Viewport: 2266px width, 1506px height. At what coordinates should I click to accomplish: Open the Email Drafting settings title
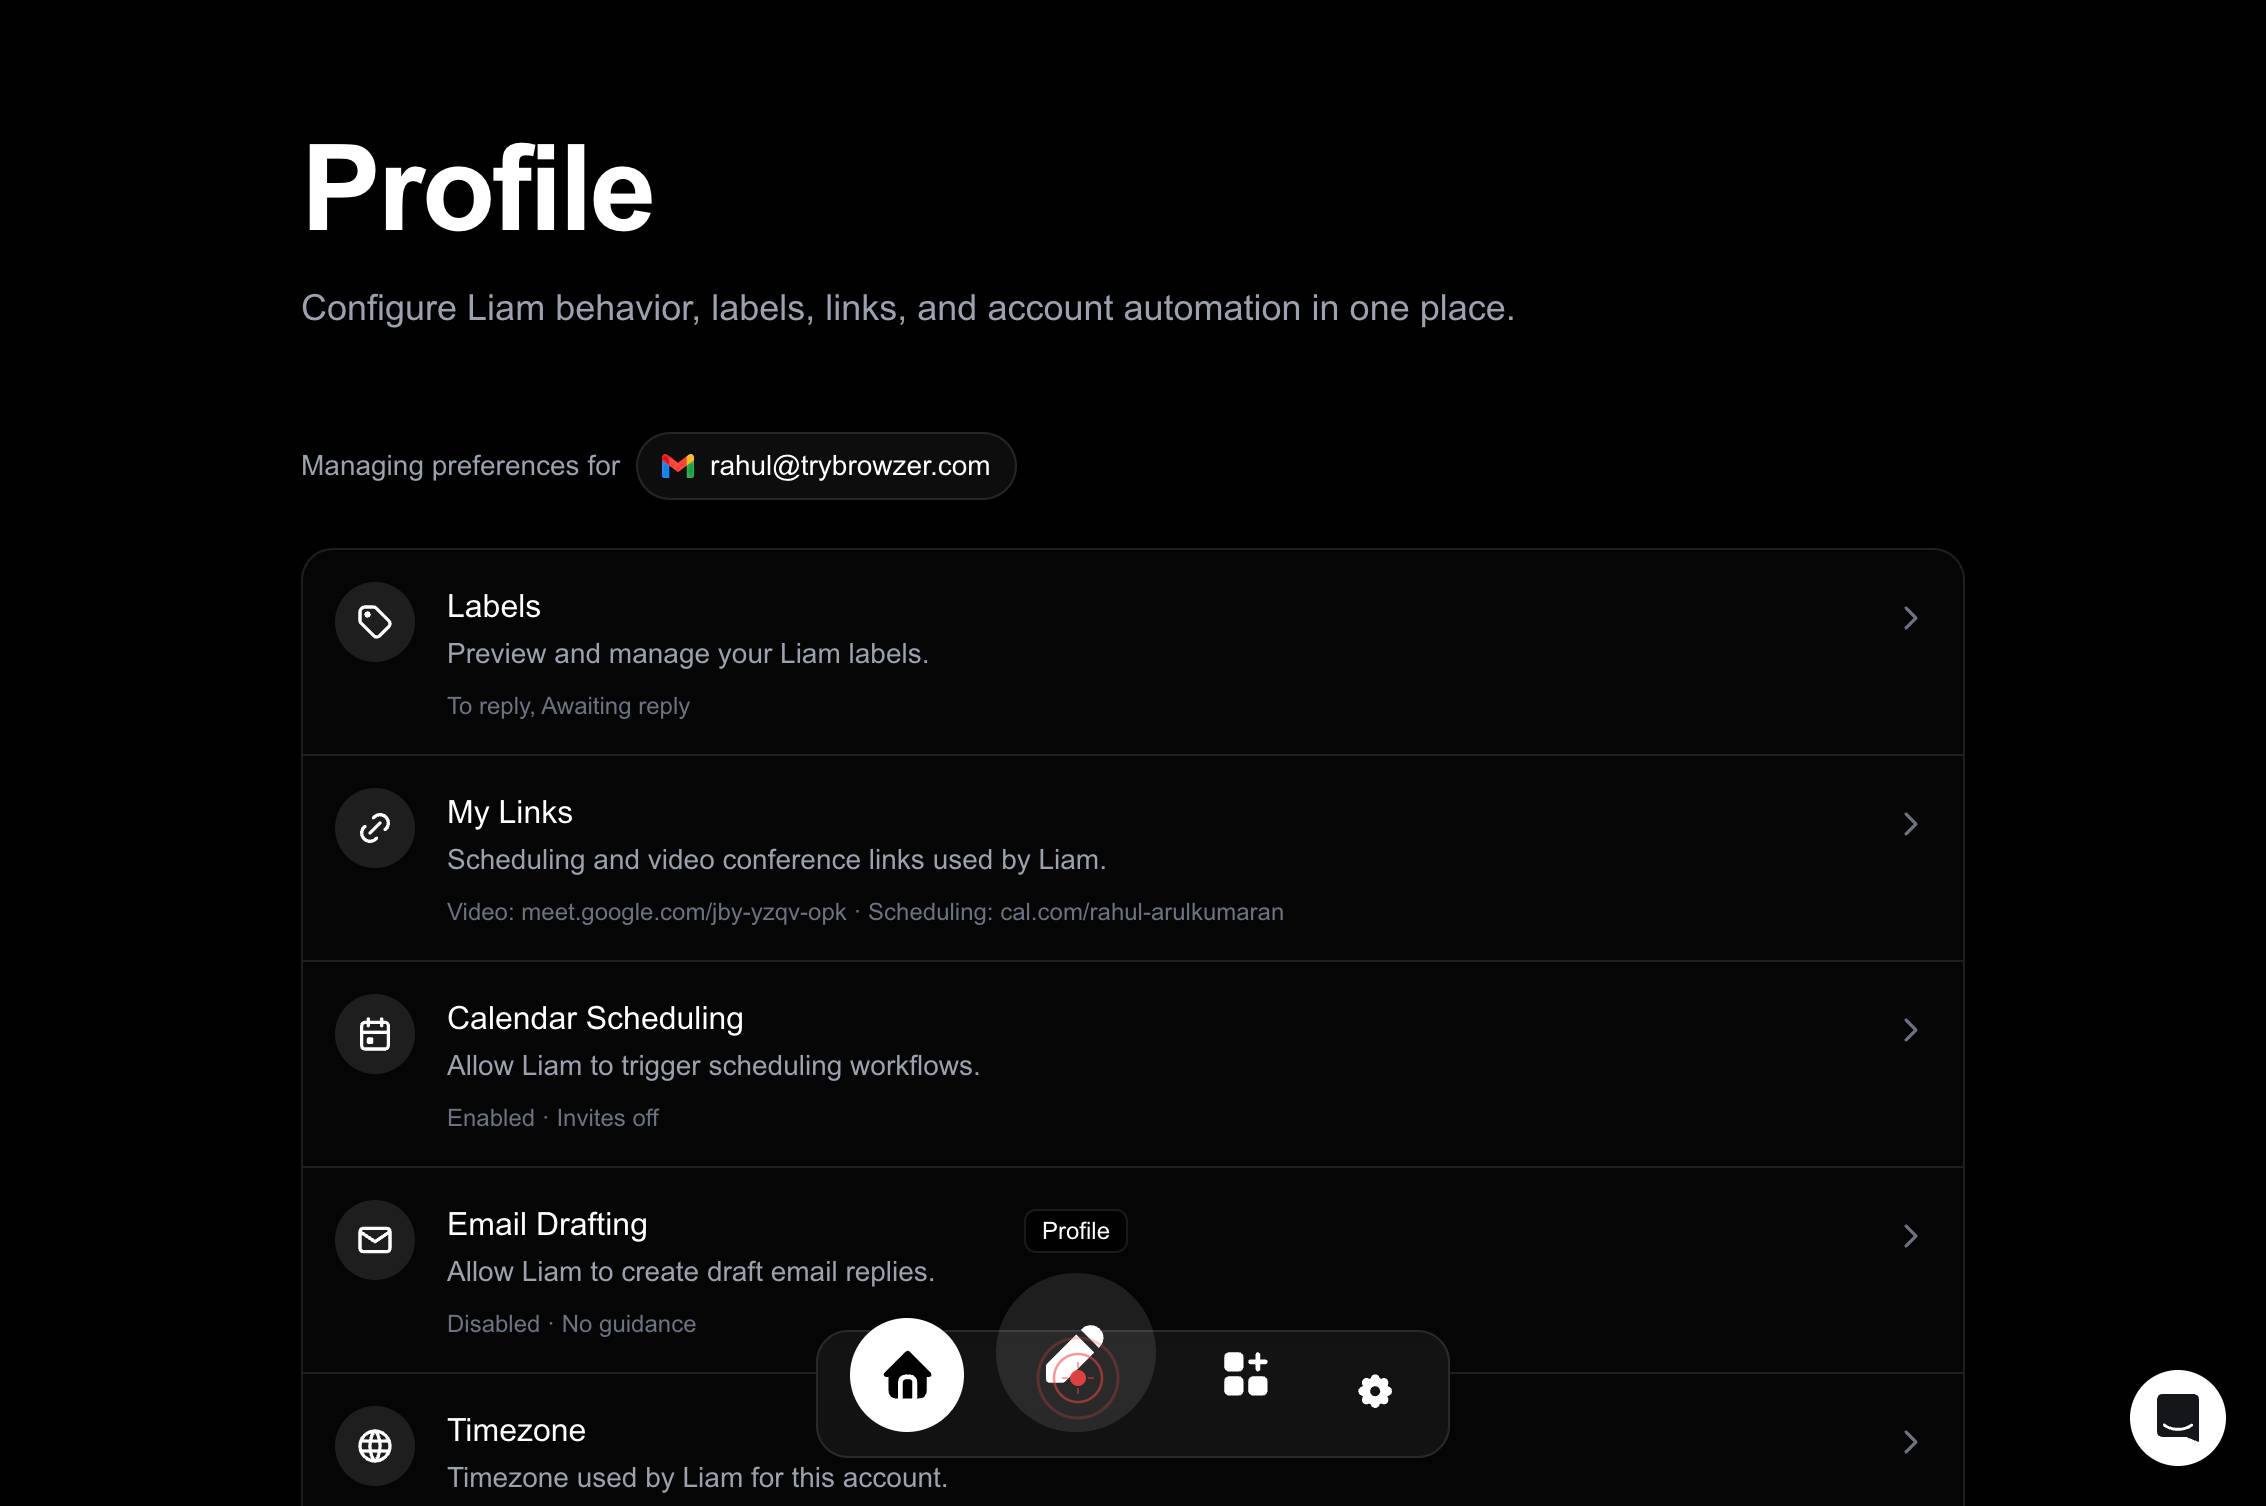547,1224
